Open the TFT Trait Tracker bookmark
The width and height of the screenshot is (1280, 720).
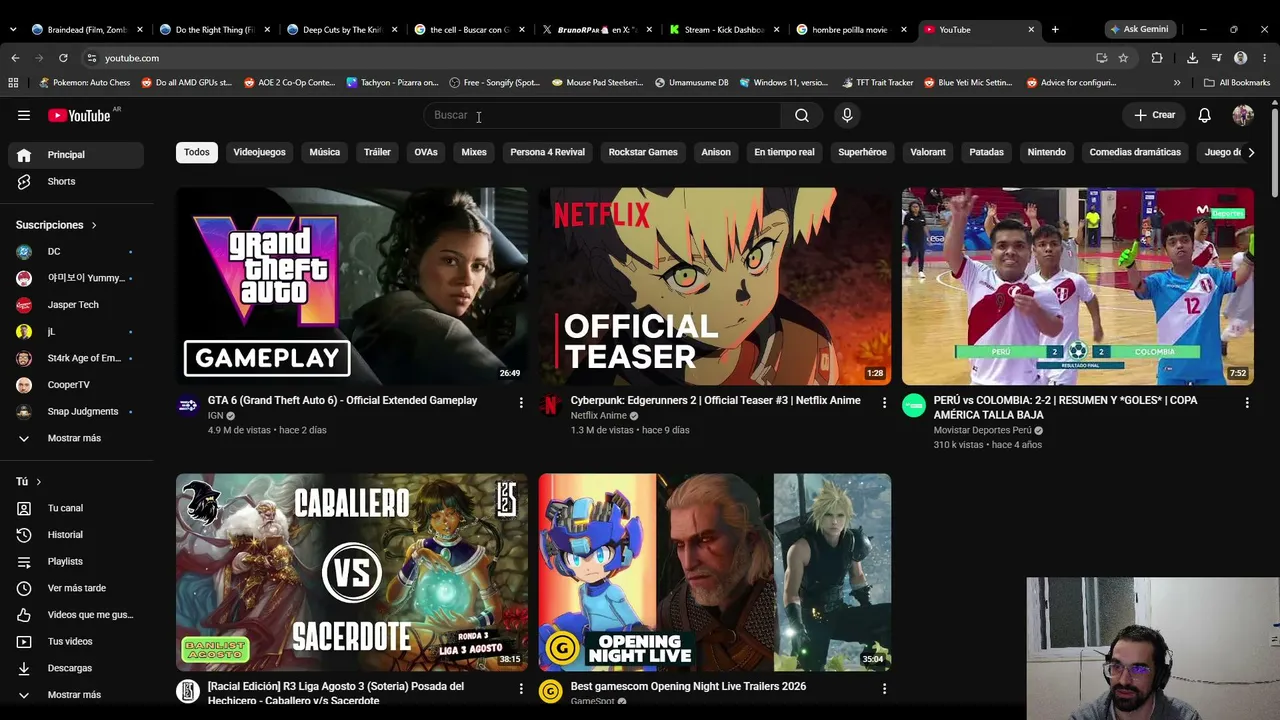pos(878,83)
